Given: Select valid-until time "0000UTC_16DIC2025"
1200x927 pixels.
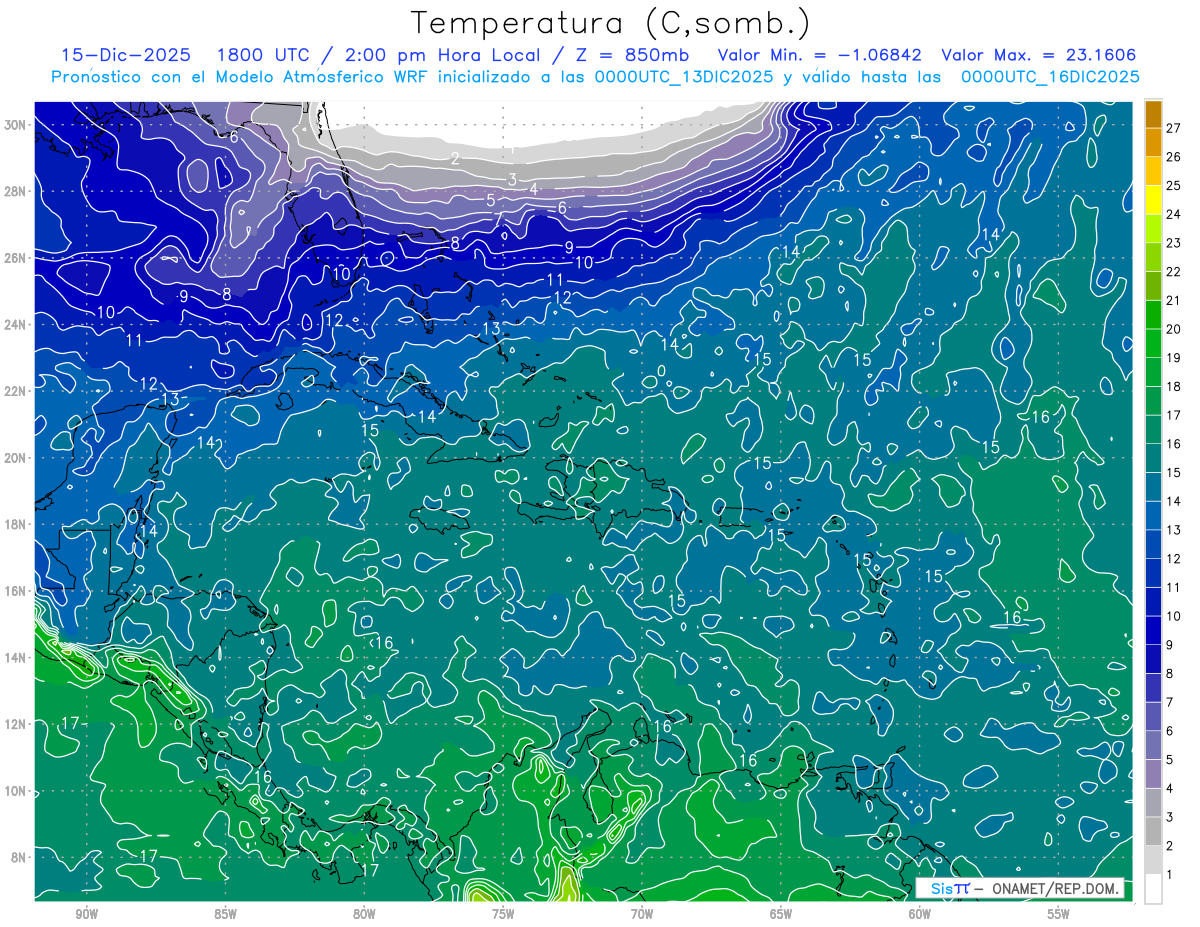Looking at the screenshot, I should pyautogui.click(x=1050, y=77).
